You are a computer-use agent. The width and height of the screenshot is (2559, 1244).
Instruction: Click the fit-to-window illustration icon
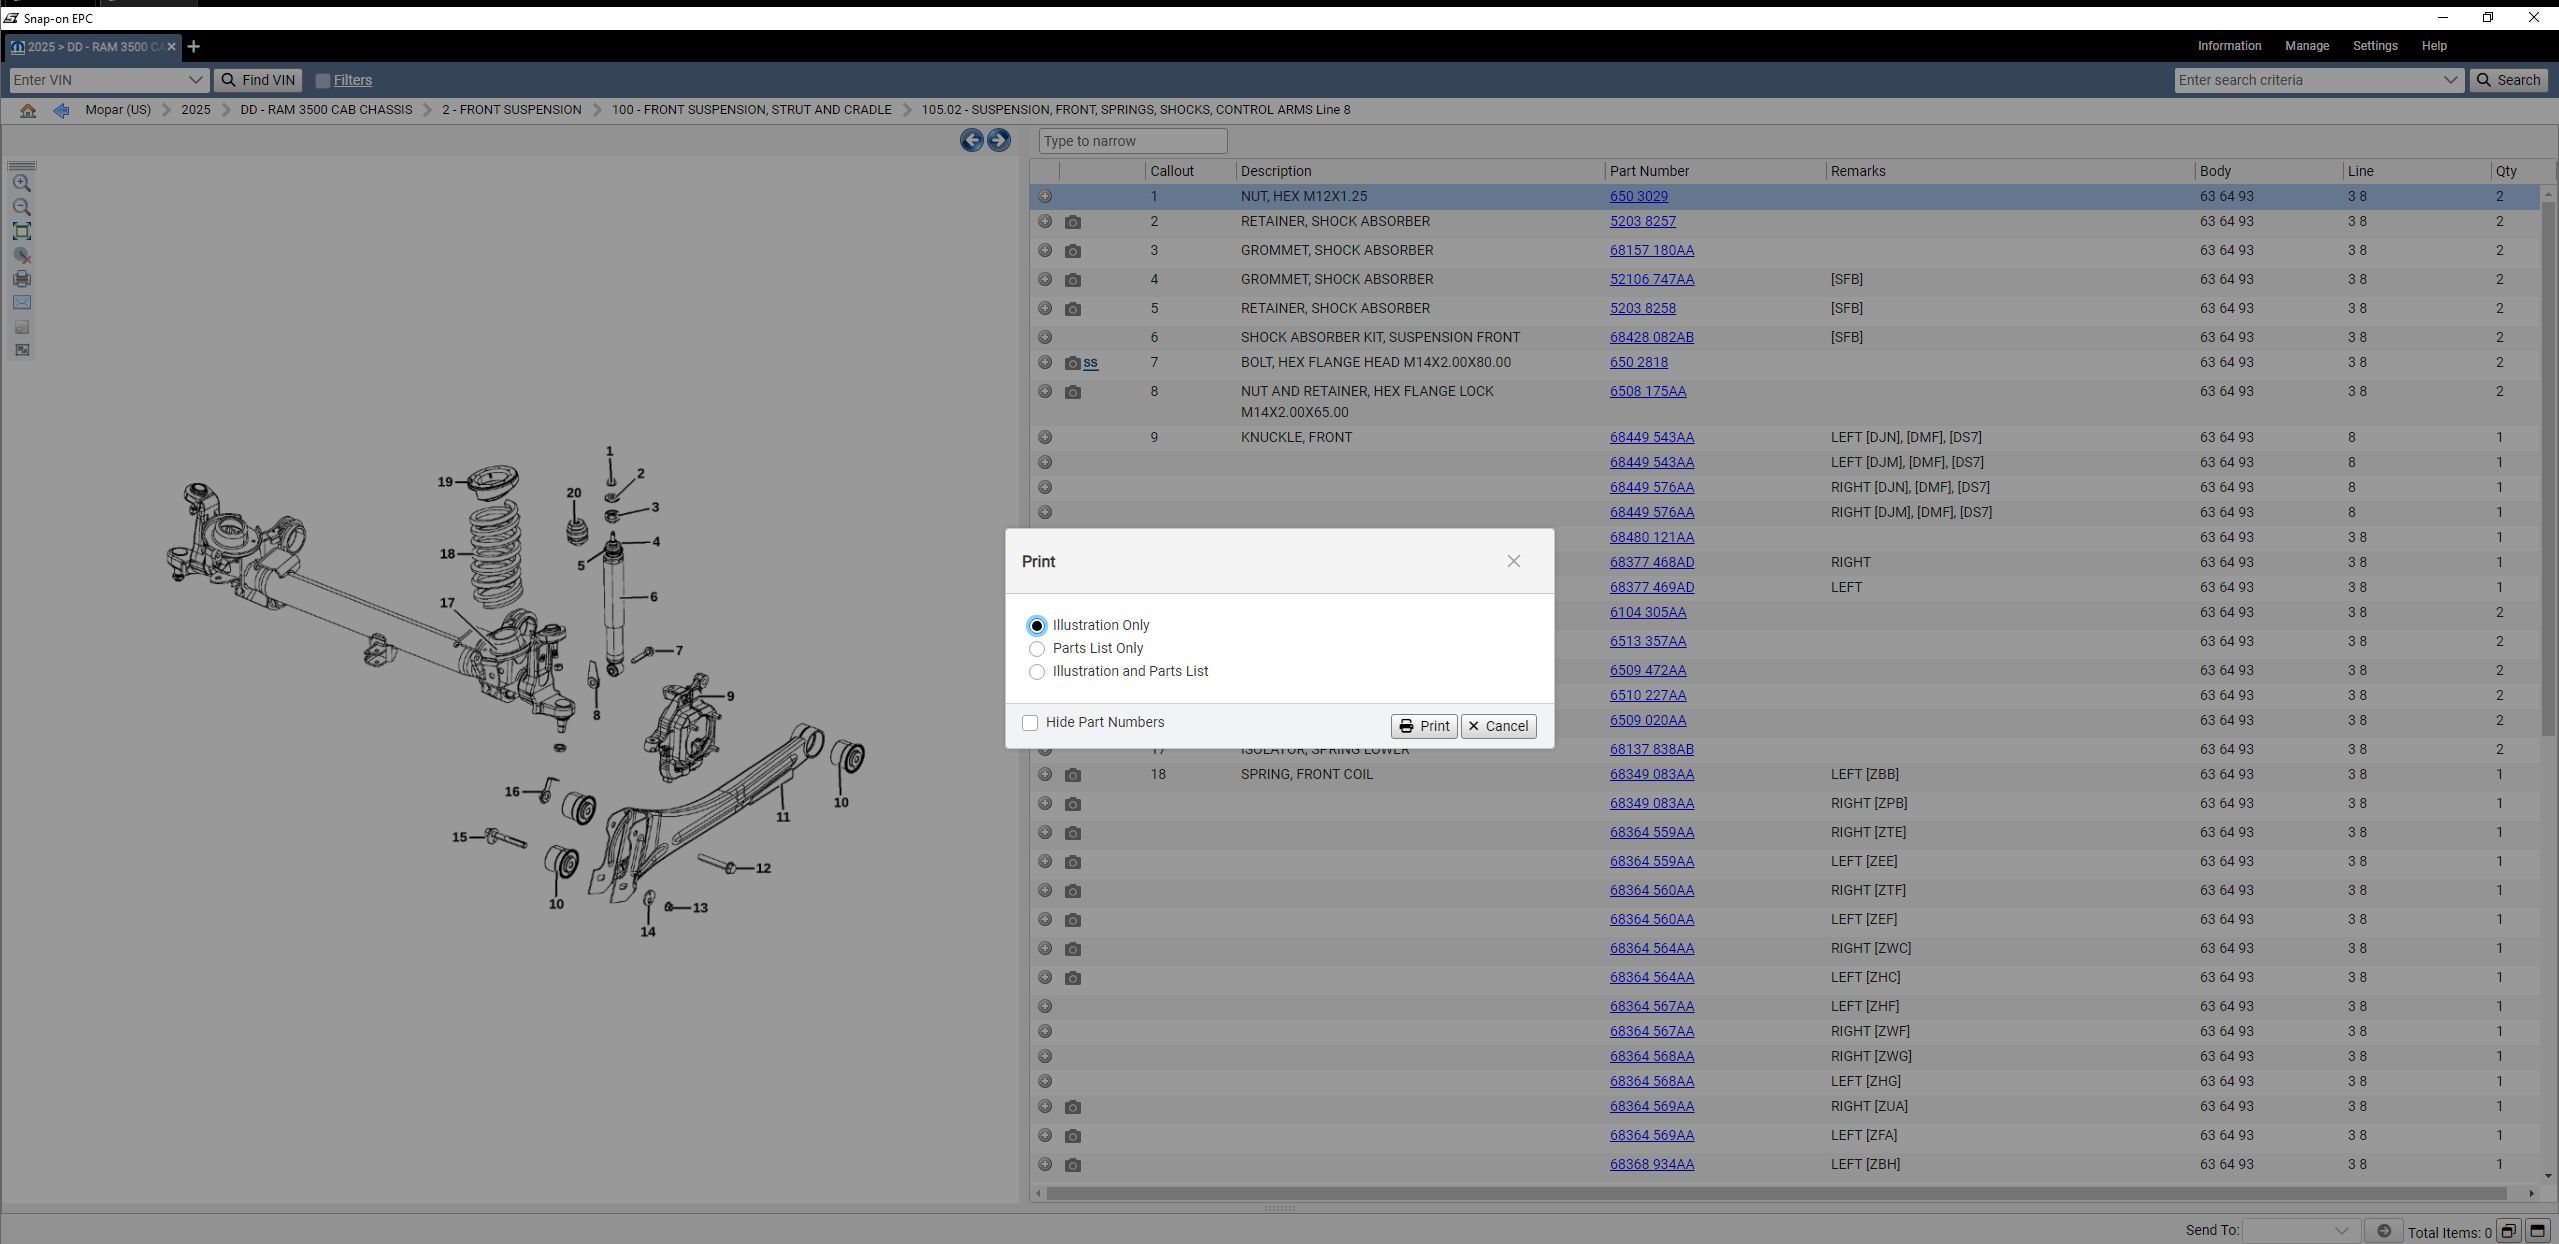[x=22, y=232]
